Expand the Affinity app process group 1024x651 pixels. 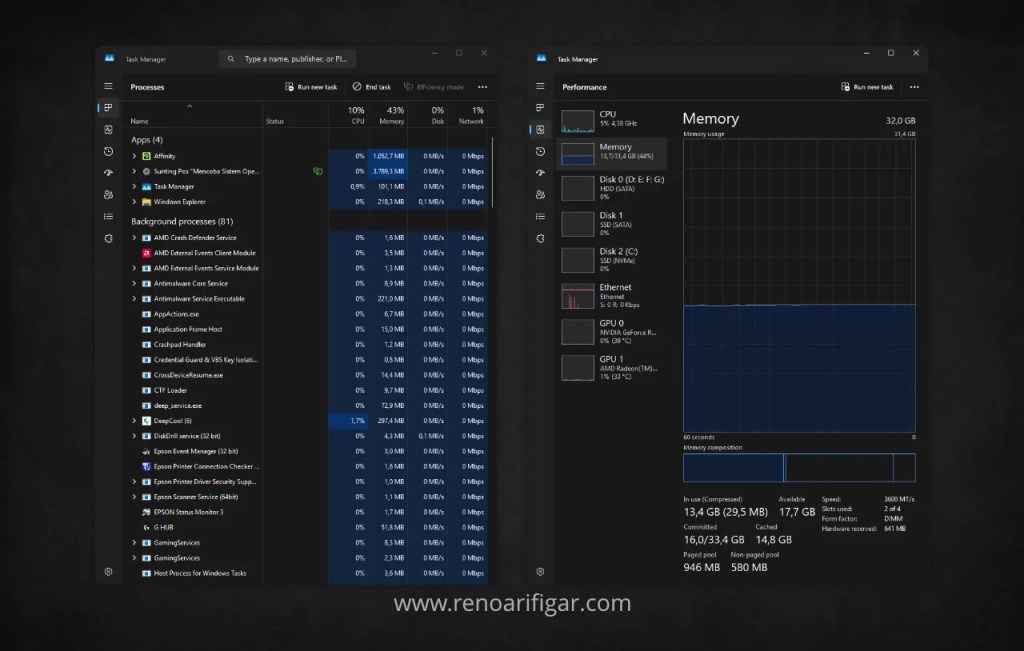pyautogui.click(x=135, y=156)
